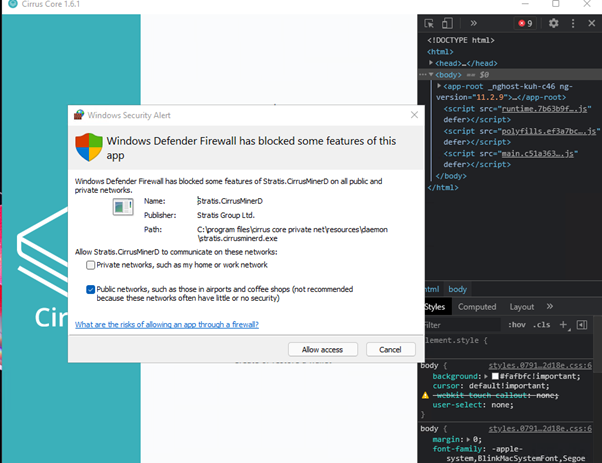This screenshot has width=602, height=463.
Task: Switch to the Layout tab
Action: 521,307
